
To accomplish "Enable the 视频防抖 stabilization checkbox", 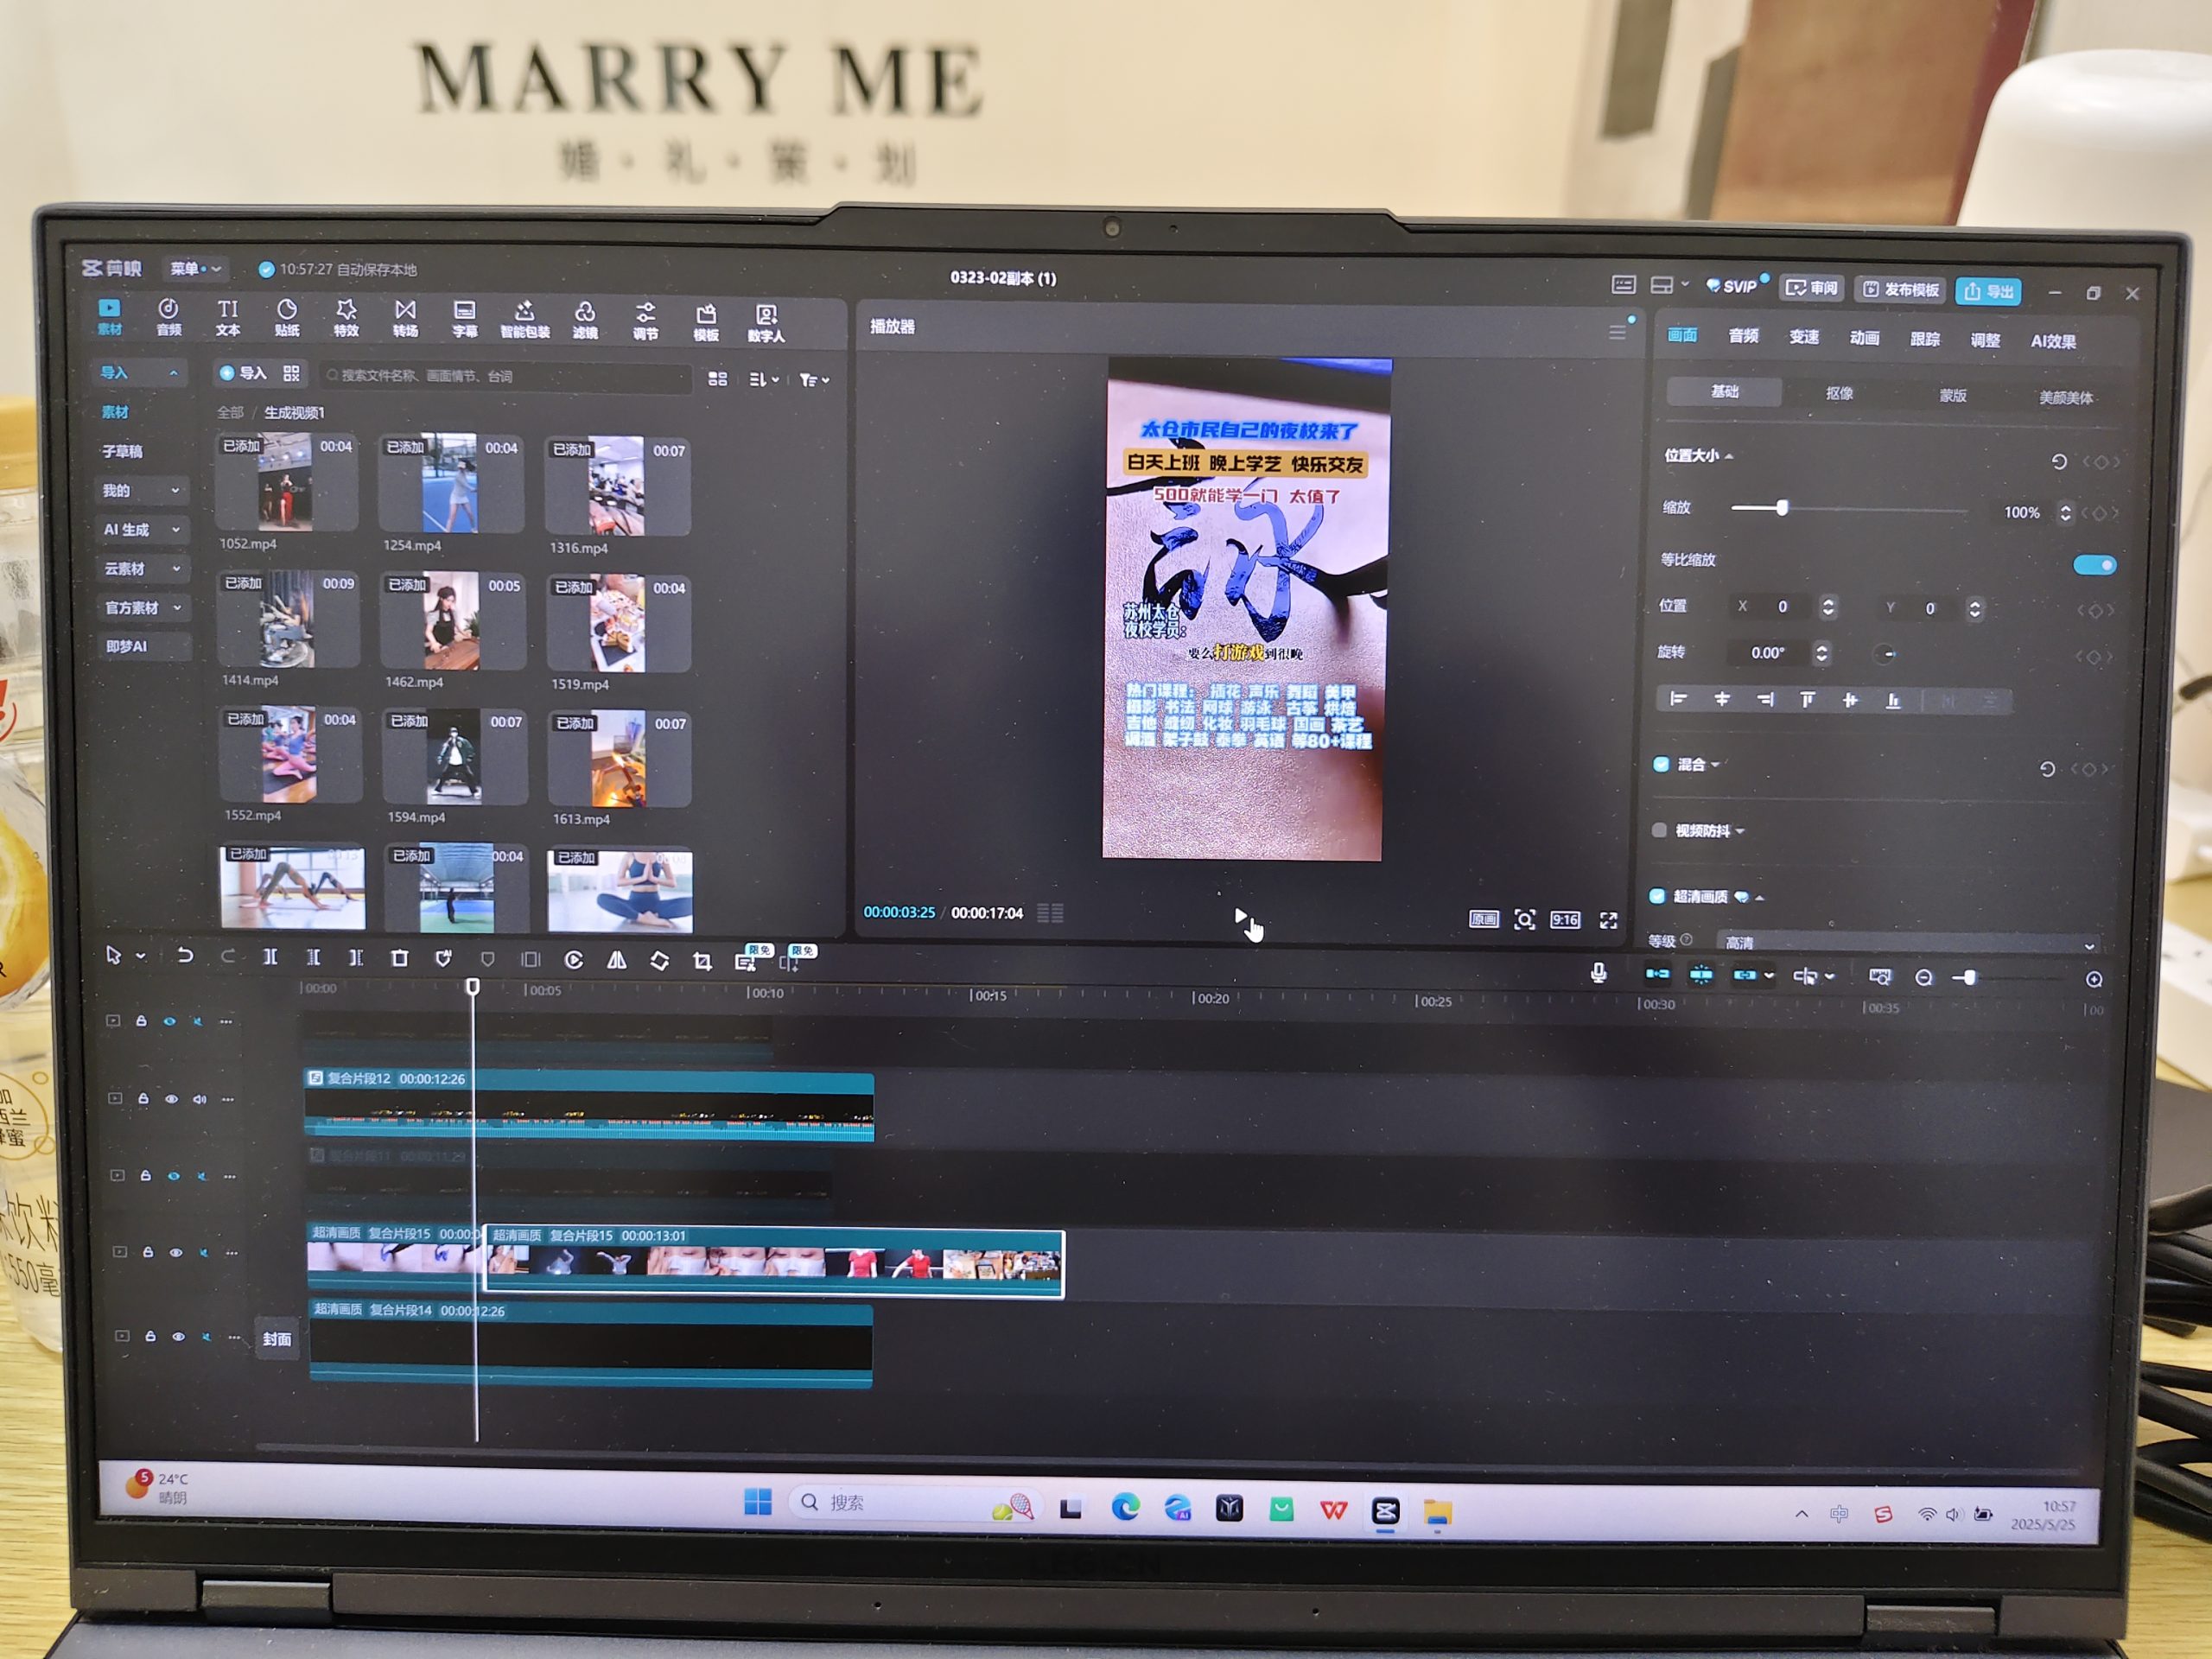I will click(1659, 830).
